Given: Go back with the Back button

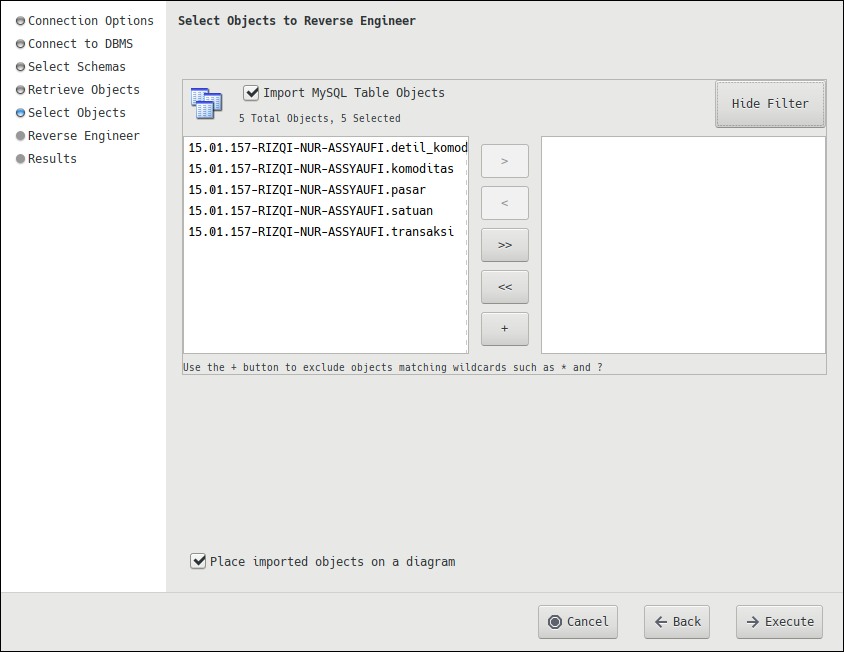Looking at the screenshot, I should point(677,622).
